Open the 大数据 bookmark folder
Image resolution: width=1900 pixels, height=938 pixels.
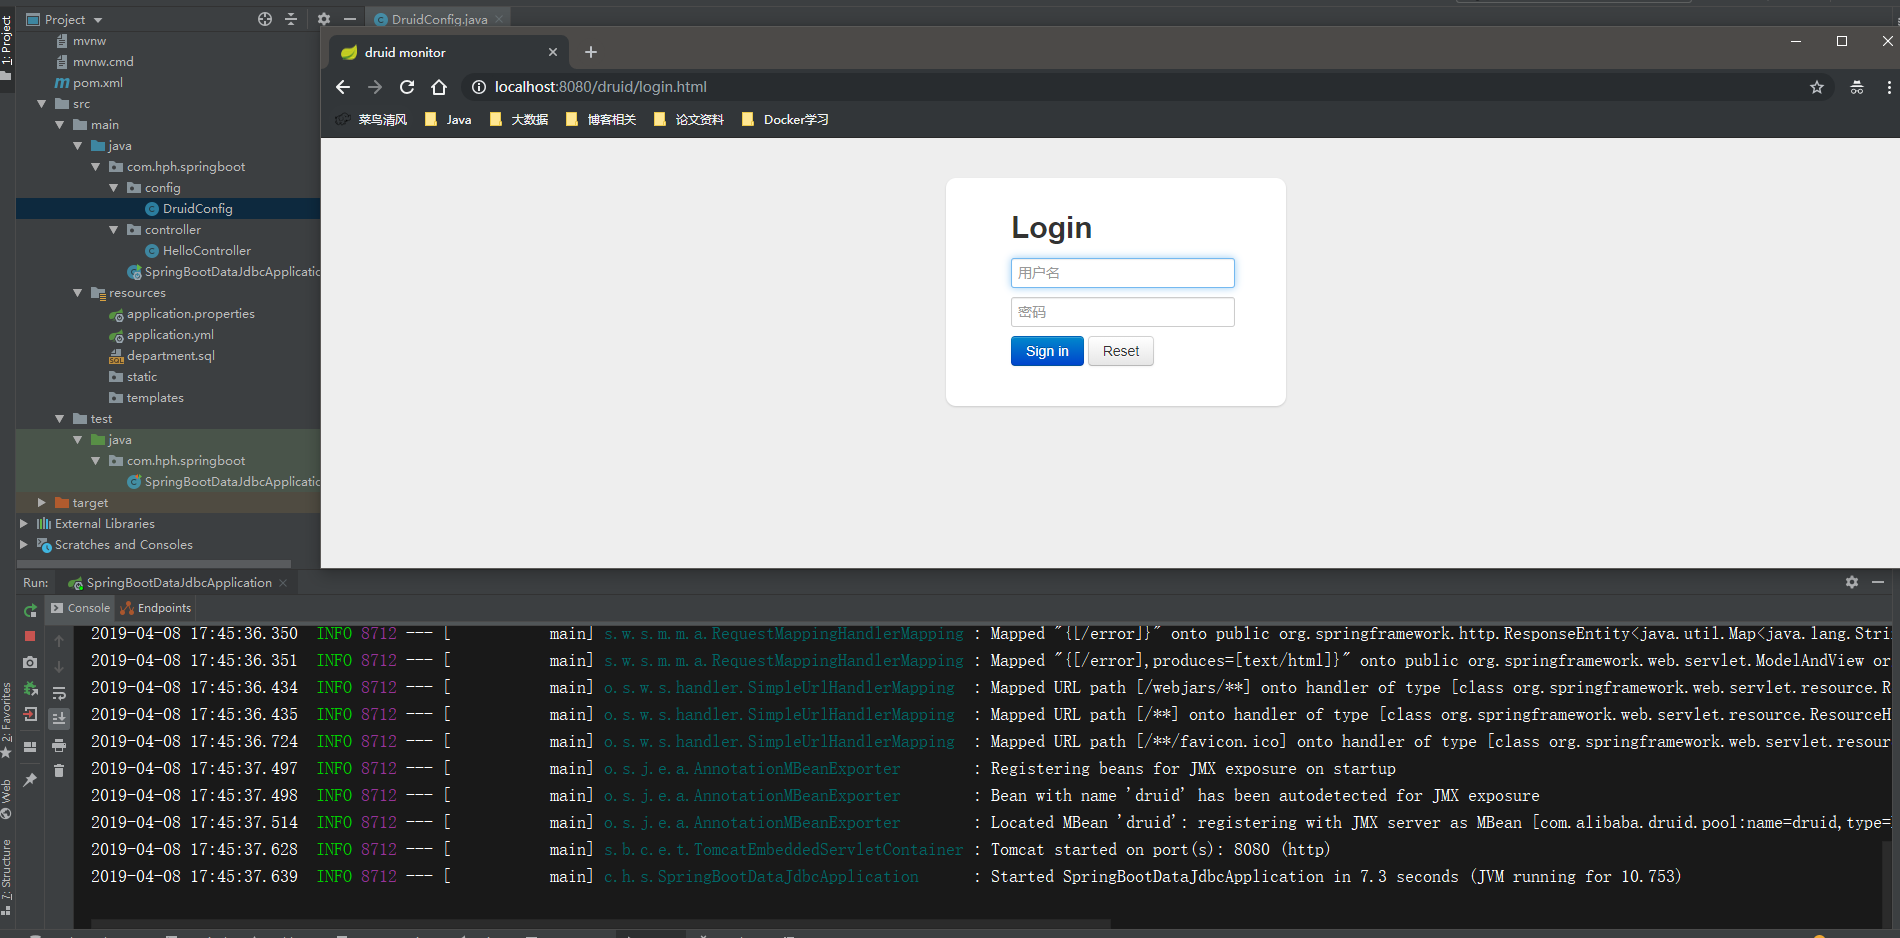coord(519,119)
